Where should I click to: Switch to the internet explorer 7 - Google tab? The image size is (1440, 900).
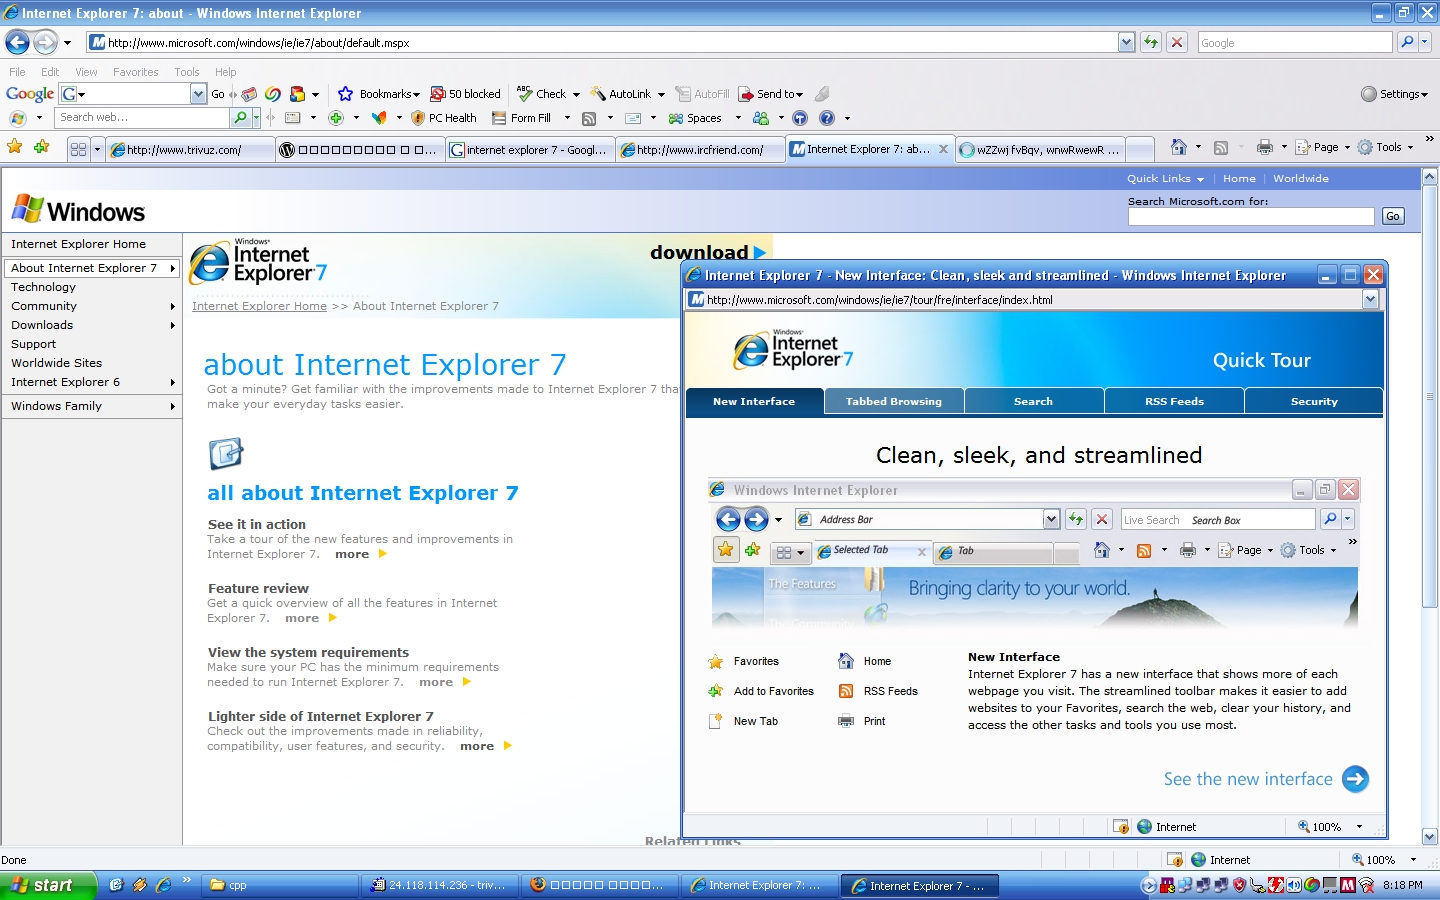529,150
